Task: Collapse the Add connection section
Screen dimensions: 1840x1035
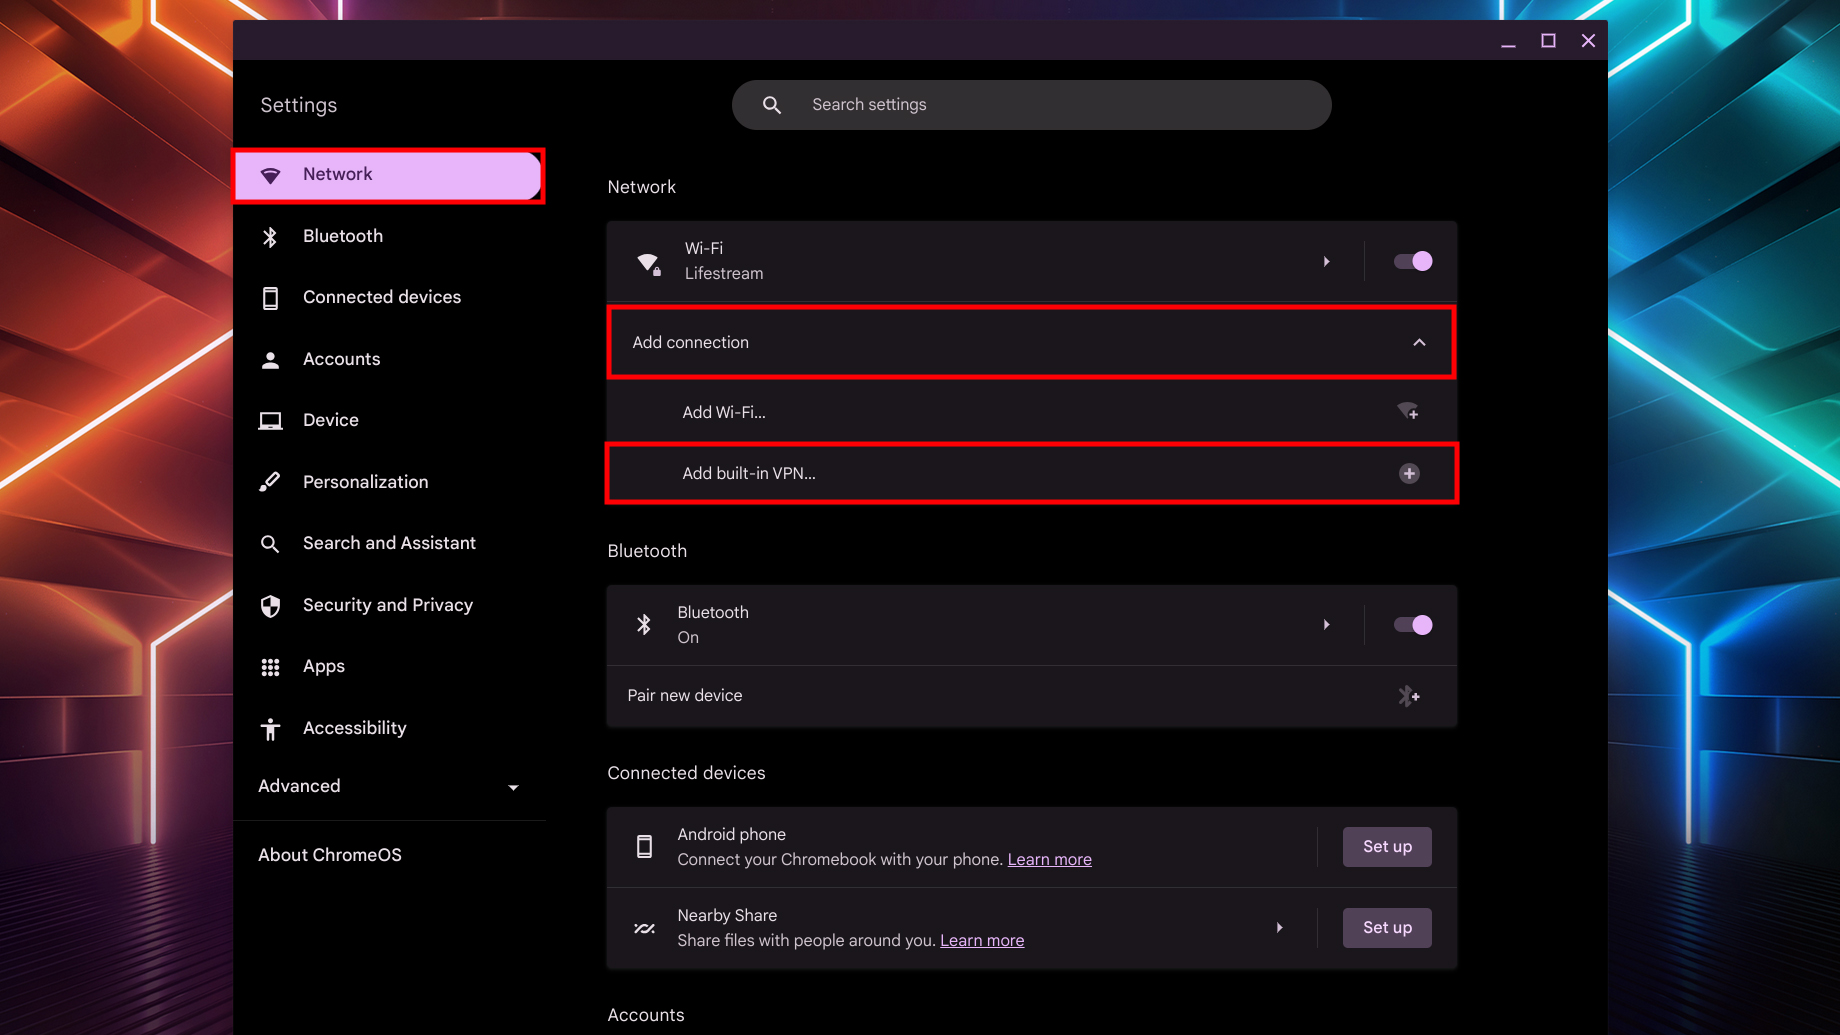Action: pyautogui.click(x=1419, y=343)
